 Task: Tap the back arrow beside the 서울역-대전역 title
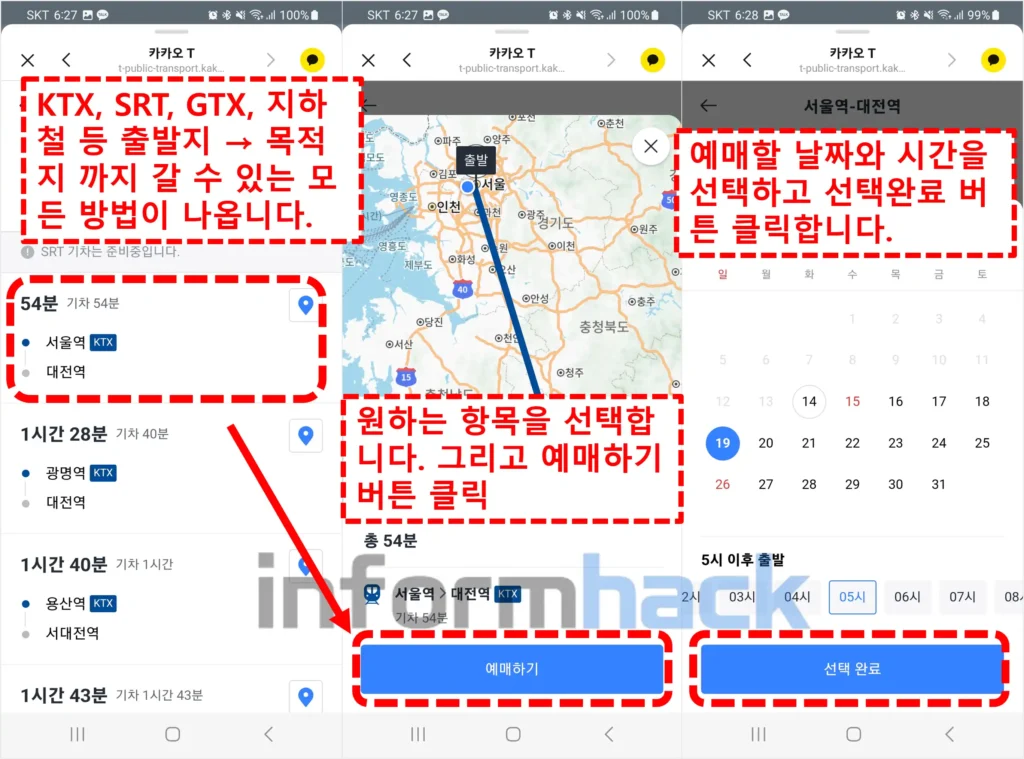click(709, 105)
